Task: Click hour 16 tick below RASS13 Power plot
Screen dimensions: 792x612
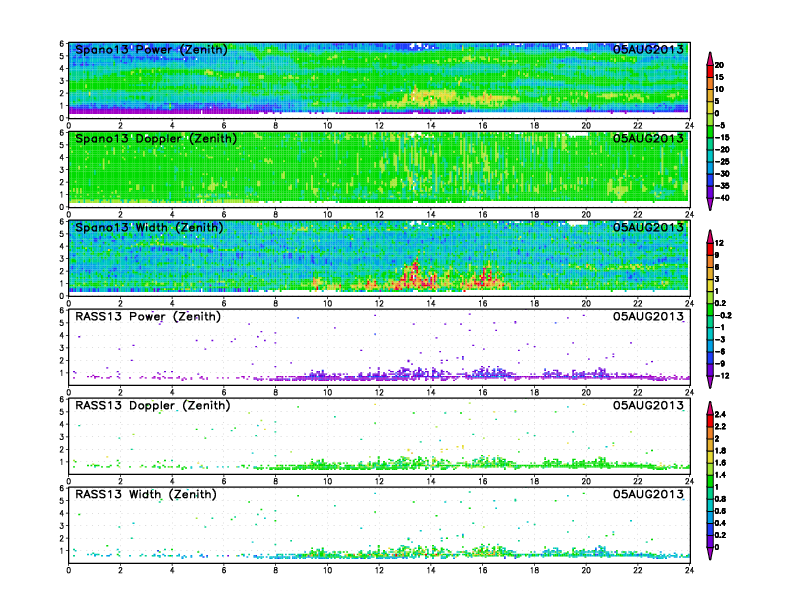Action: (x=482, y=392)
